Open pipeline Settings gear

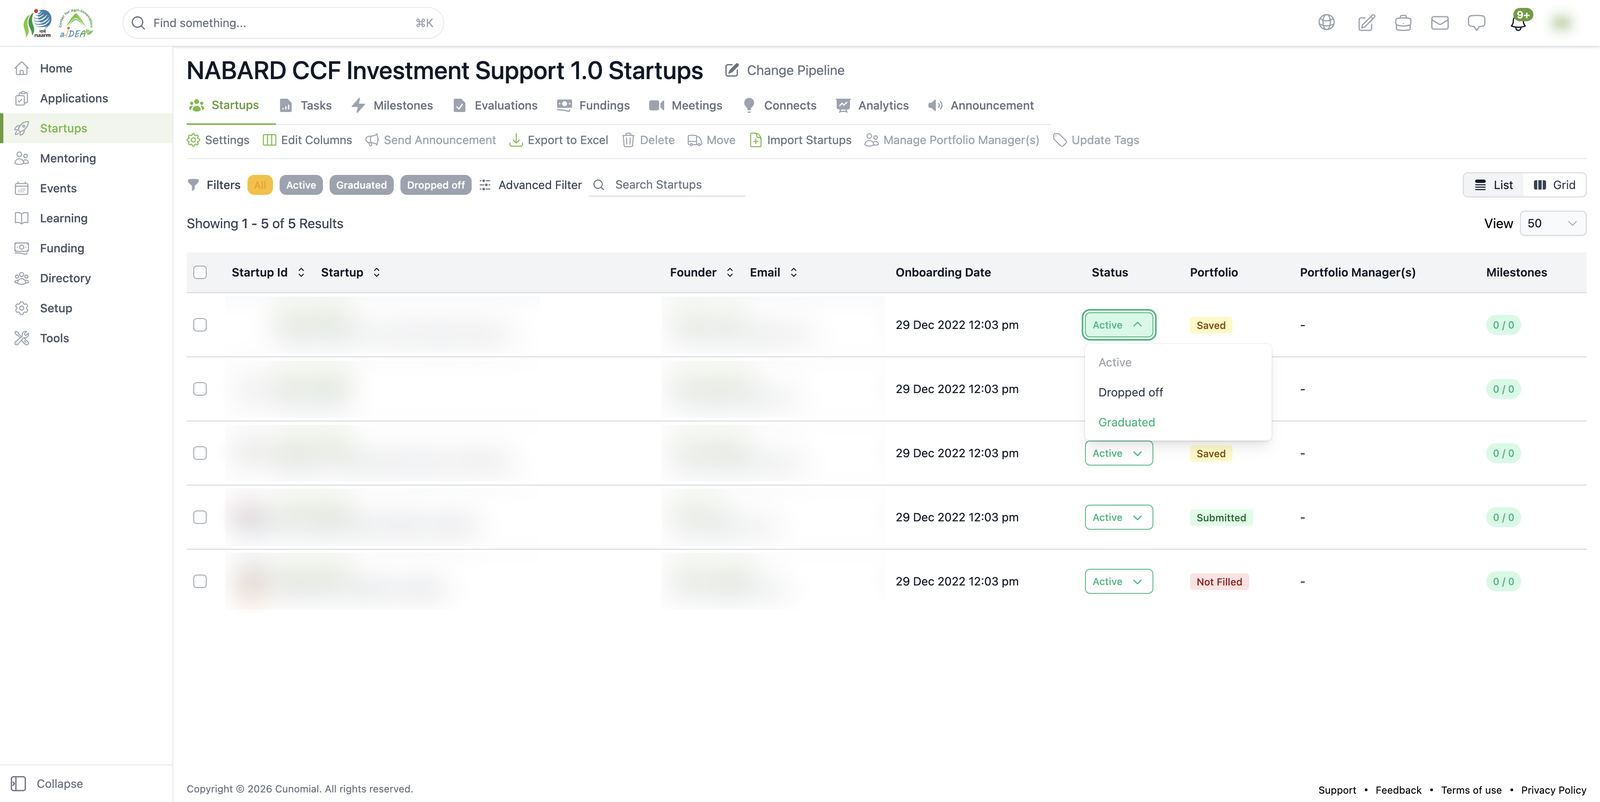(218, 140)
